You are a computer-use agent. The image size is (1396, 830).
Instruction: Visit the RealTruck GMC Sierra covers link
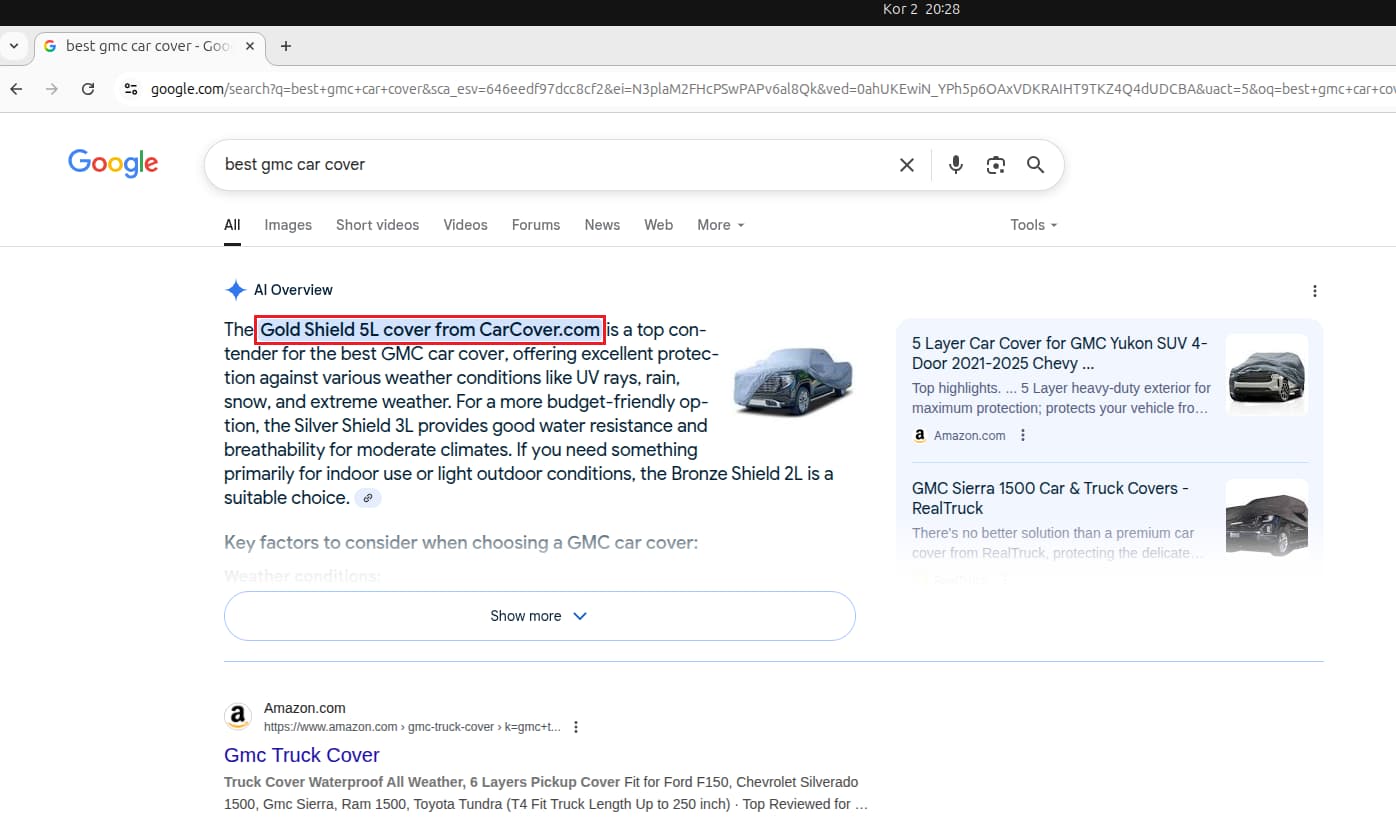(x=1049, y=498)
